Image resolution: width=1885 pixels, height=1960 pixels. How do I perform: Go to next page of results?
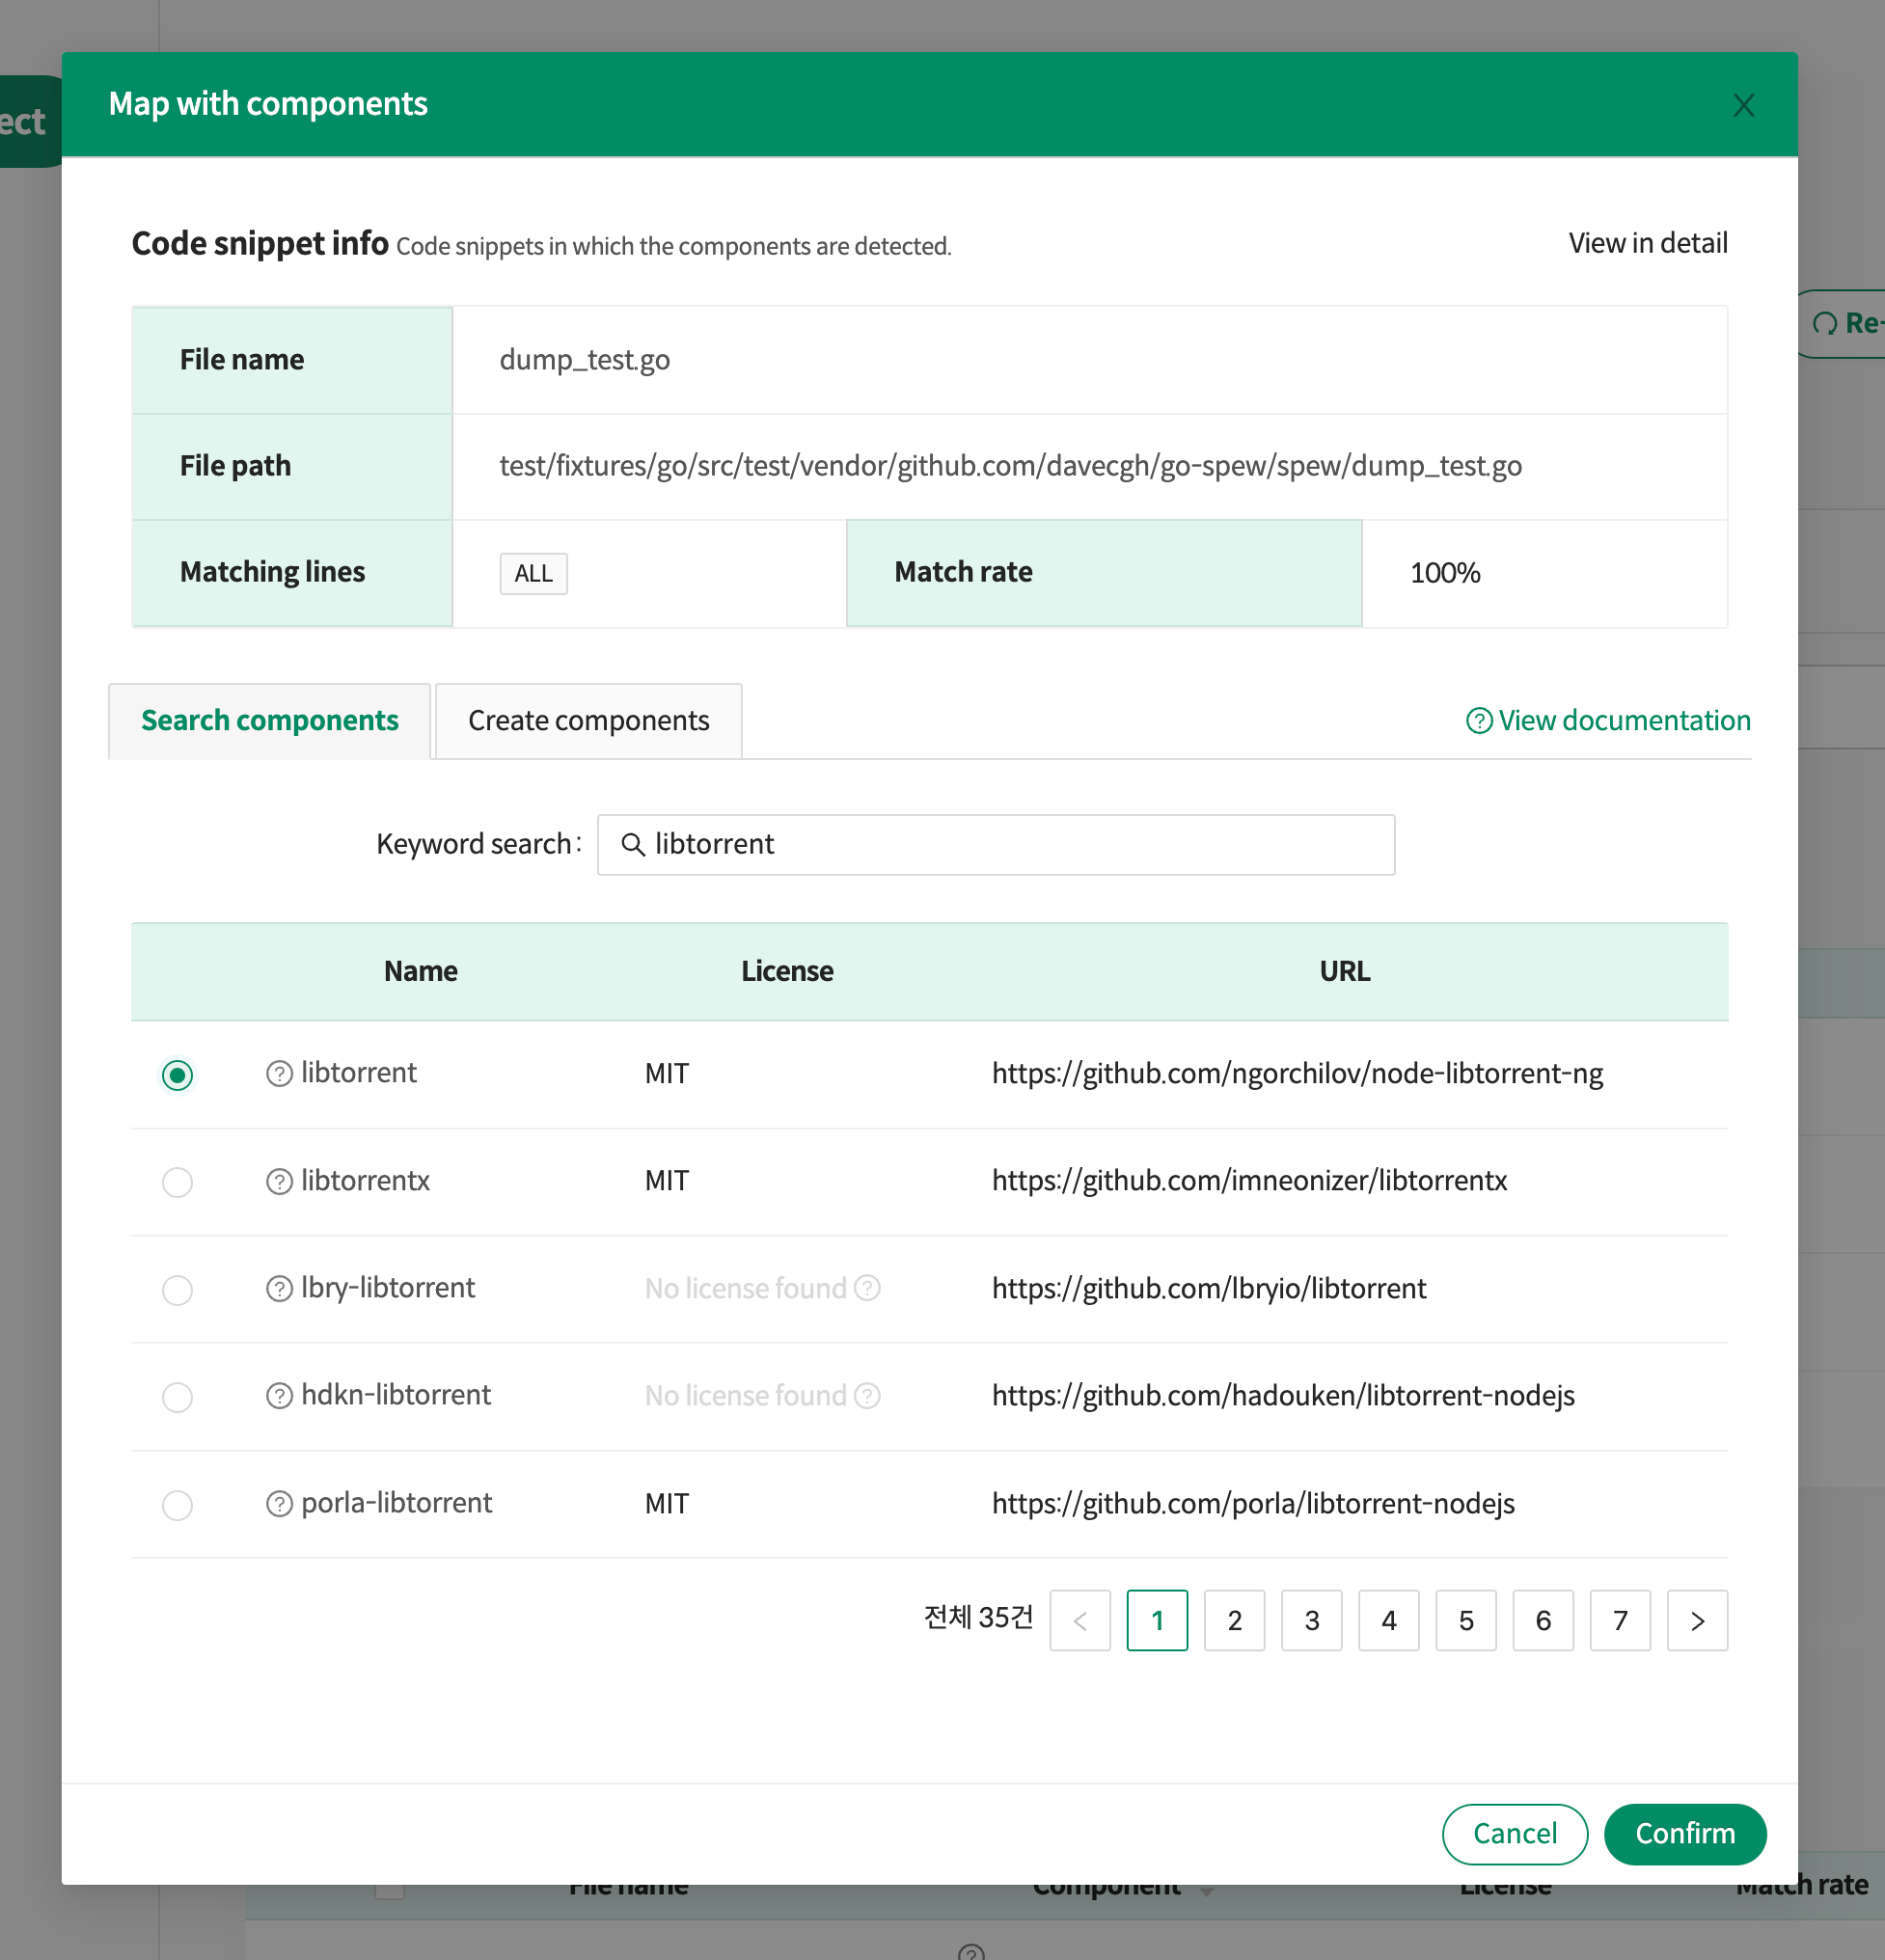(1696, 1621)
